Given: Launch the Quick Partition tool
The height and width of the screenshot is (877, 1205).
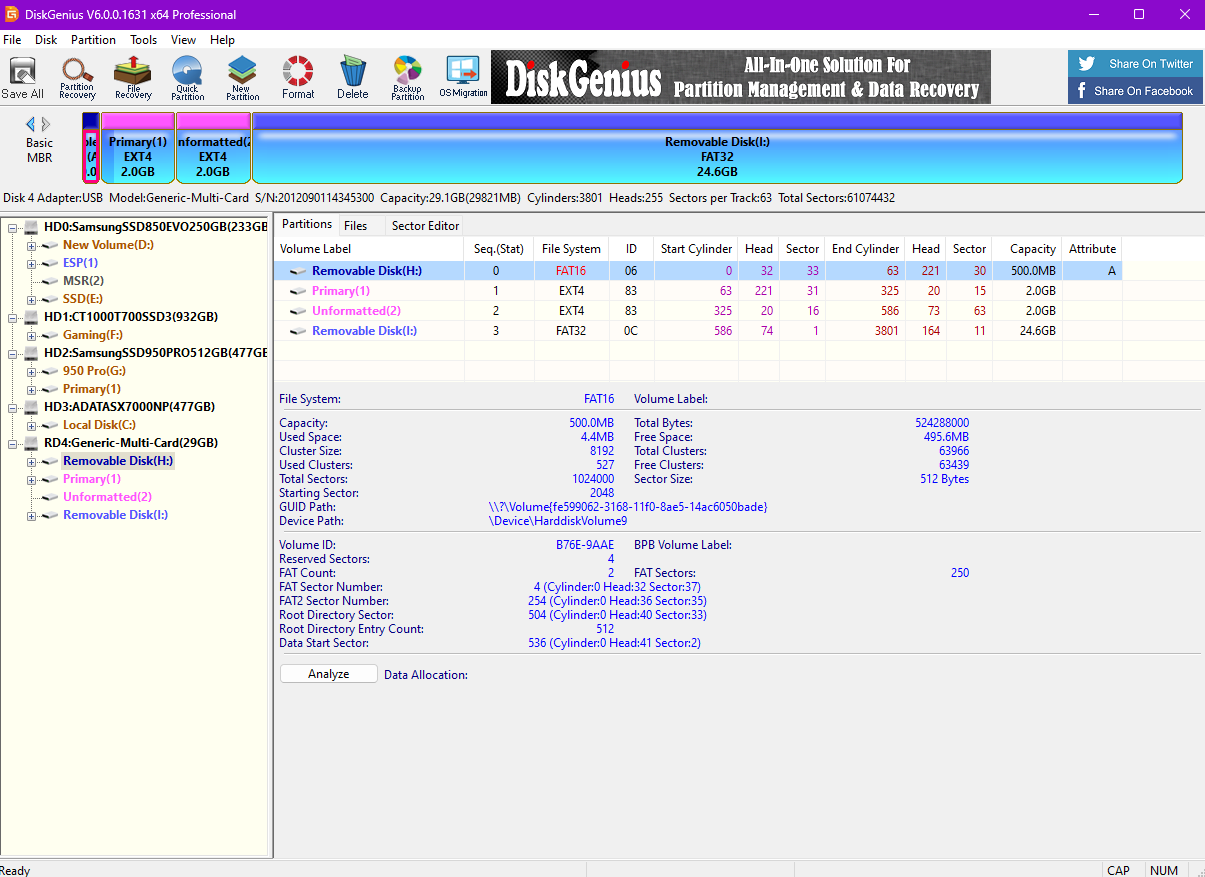Looking at the screenshot, I should [x=186, y=77].
